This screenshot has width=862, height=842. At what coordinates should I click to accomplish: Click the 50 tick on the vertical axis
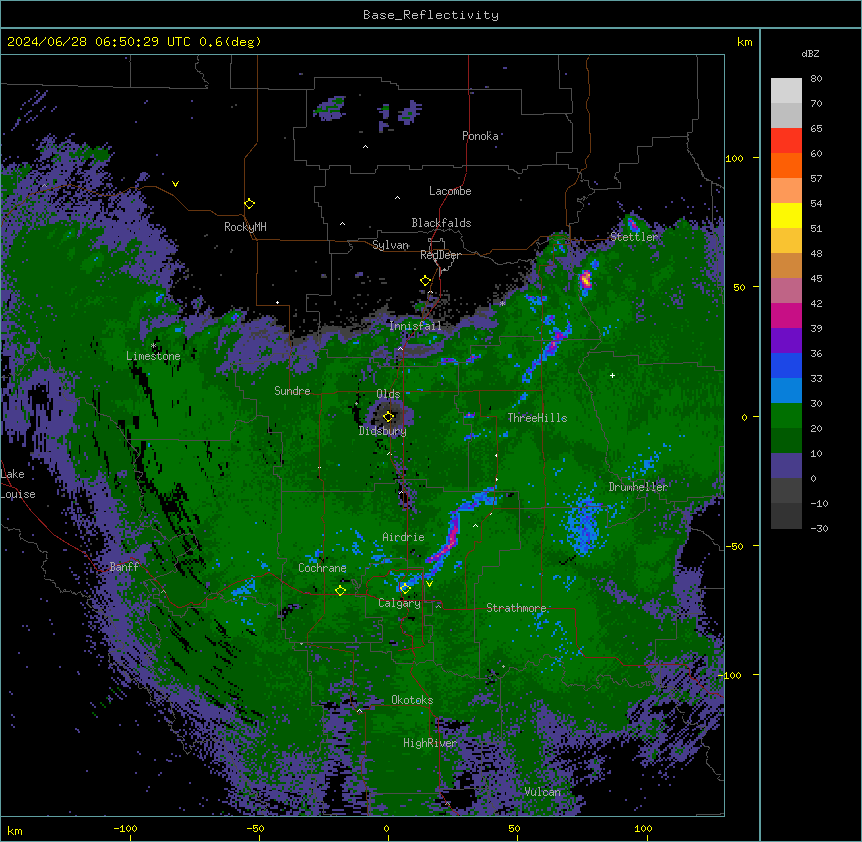tap(739, 287)
